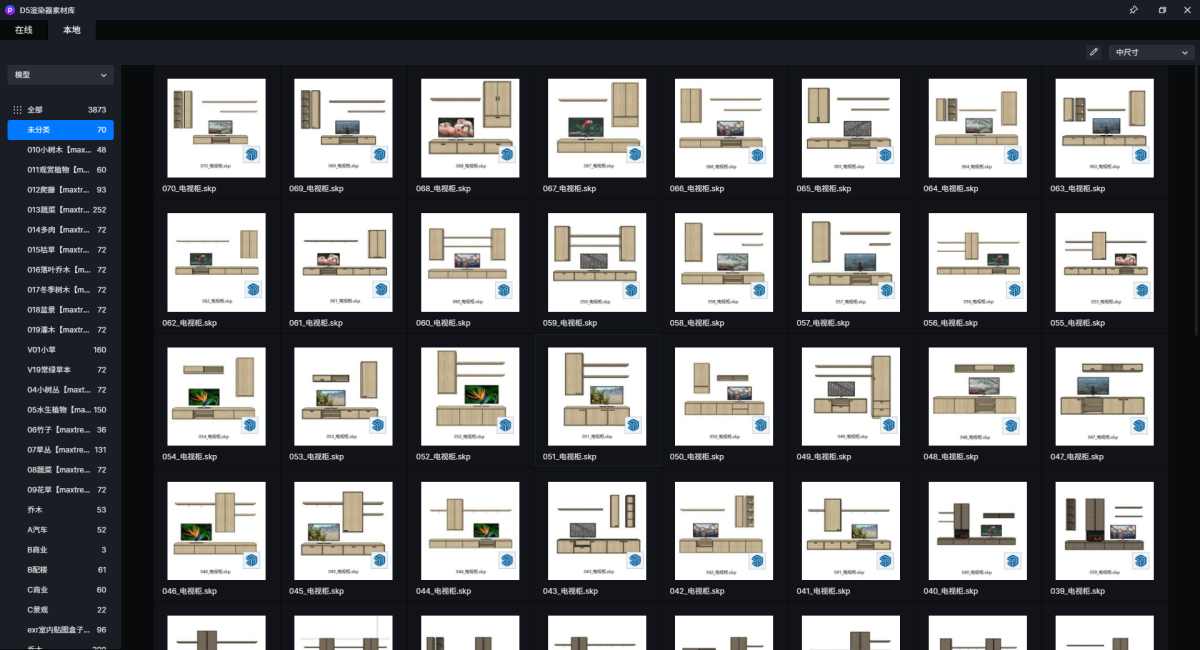
Task: Open the 04小树丛 category
Action: point(60,390)
